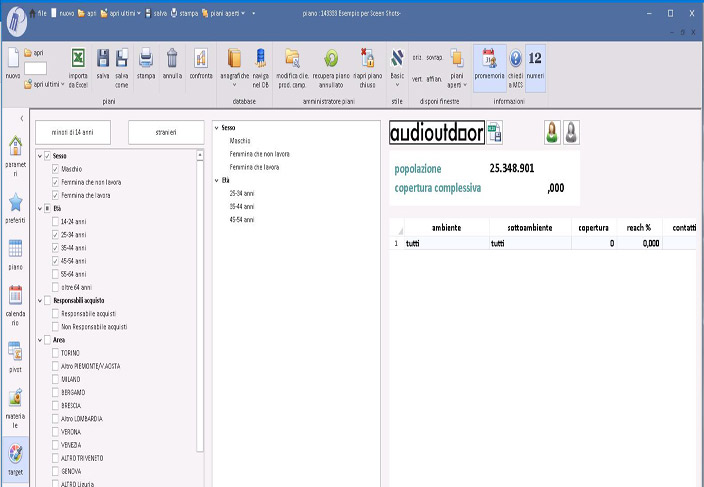Open the apri ultimi dropdown in ribbon
The width and height of the screenshot is (704, 487).
tap(44, 85)
